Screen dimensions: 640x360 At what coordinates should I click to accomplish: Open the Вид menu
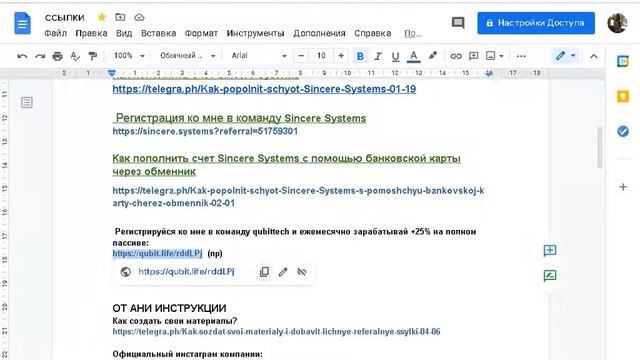[124, 33]
